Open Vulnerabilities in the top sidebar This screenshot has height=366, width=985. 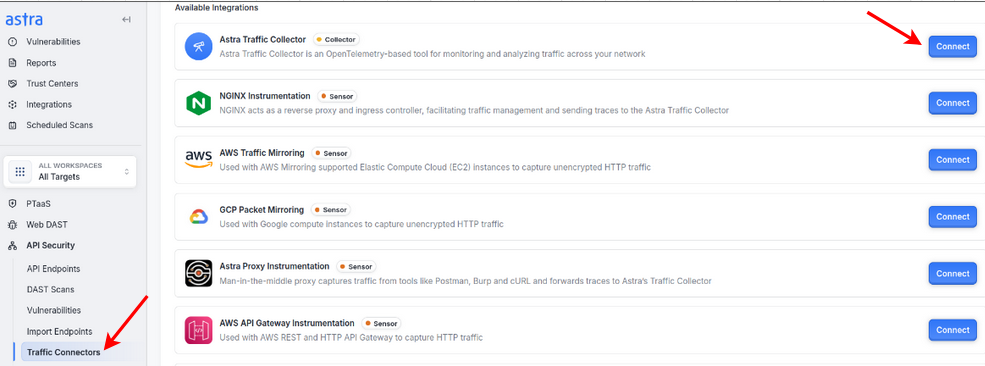click(53, 42)
